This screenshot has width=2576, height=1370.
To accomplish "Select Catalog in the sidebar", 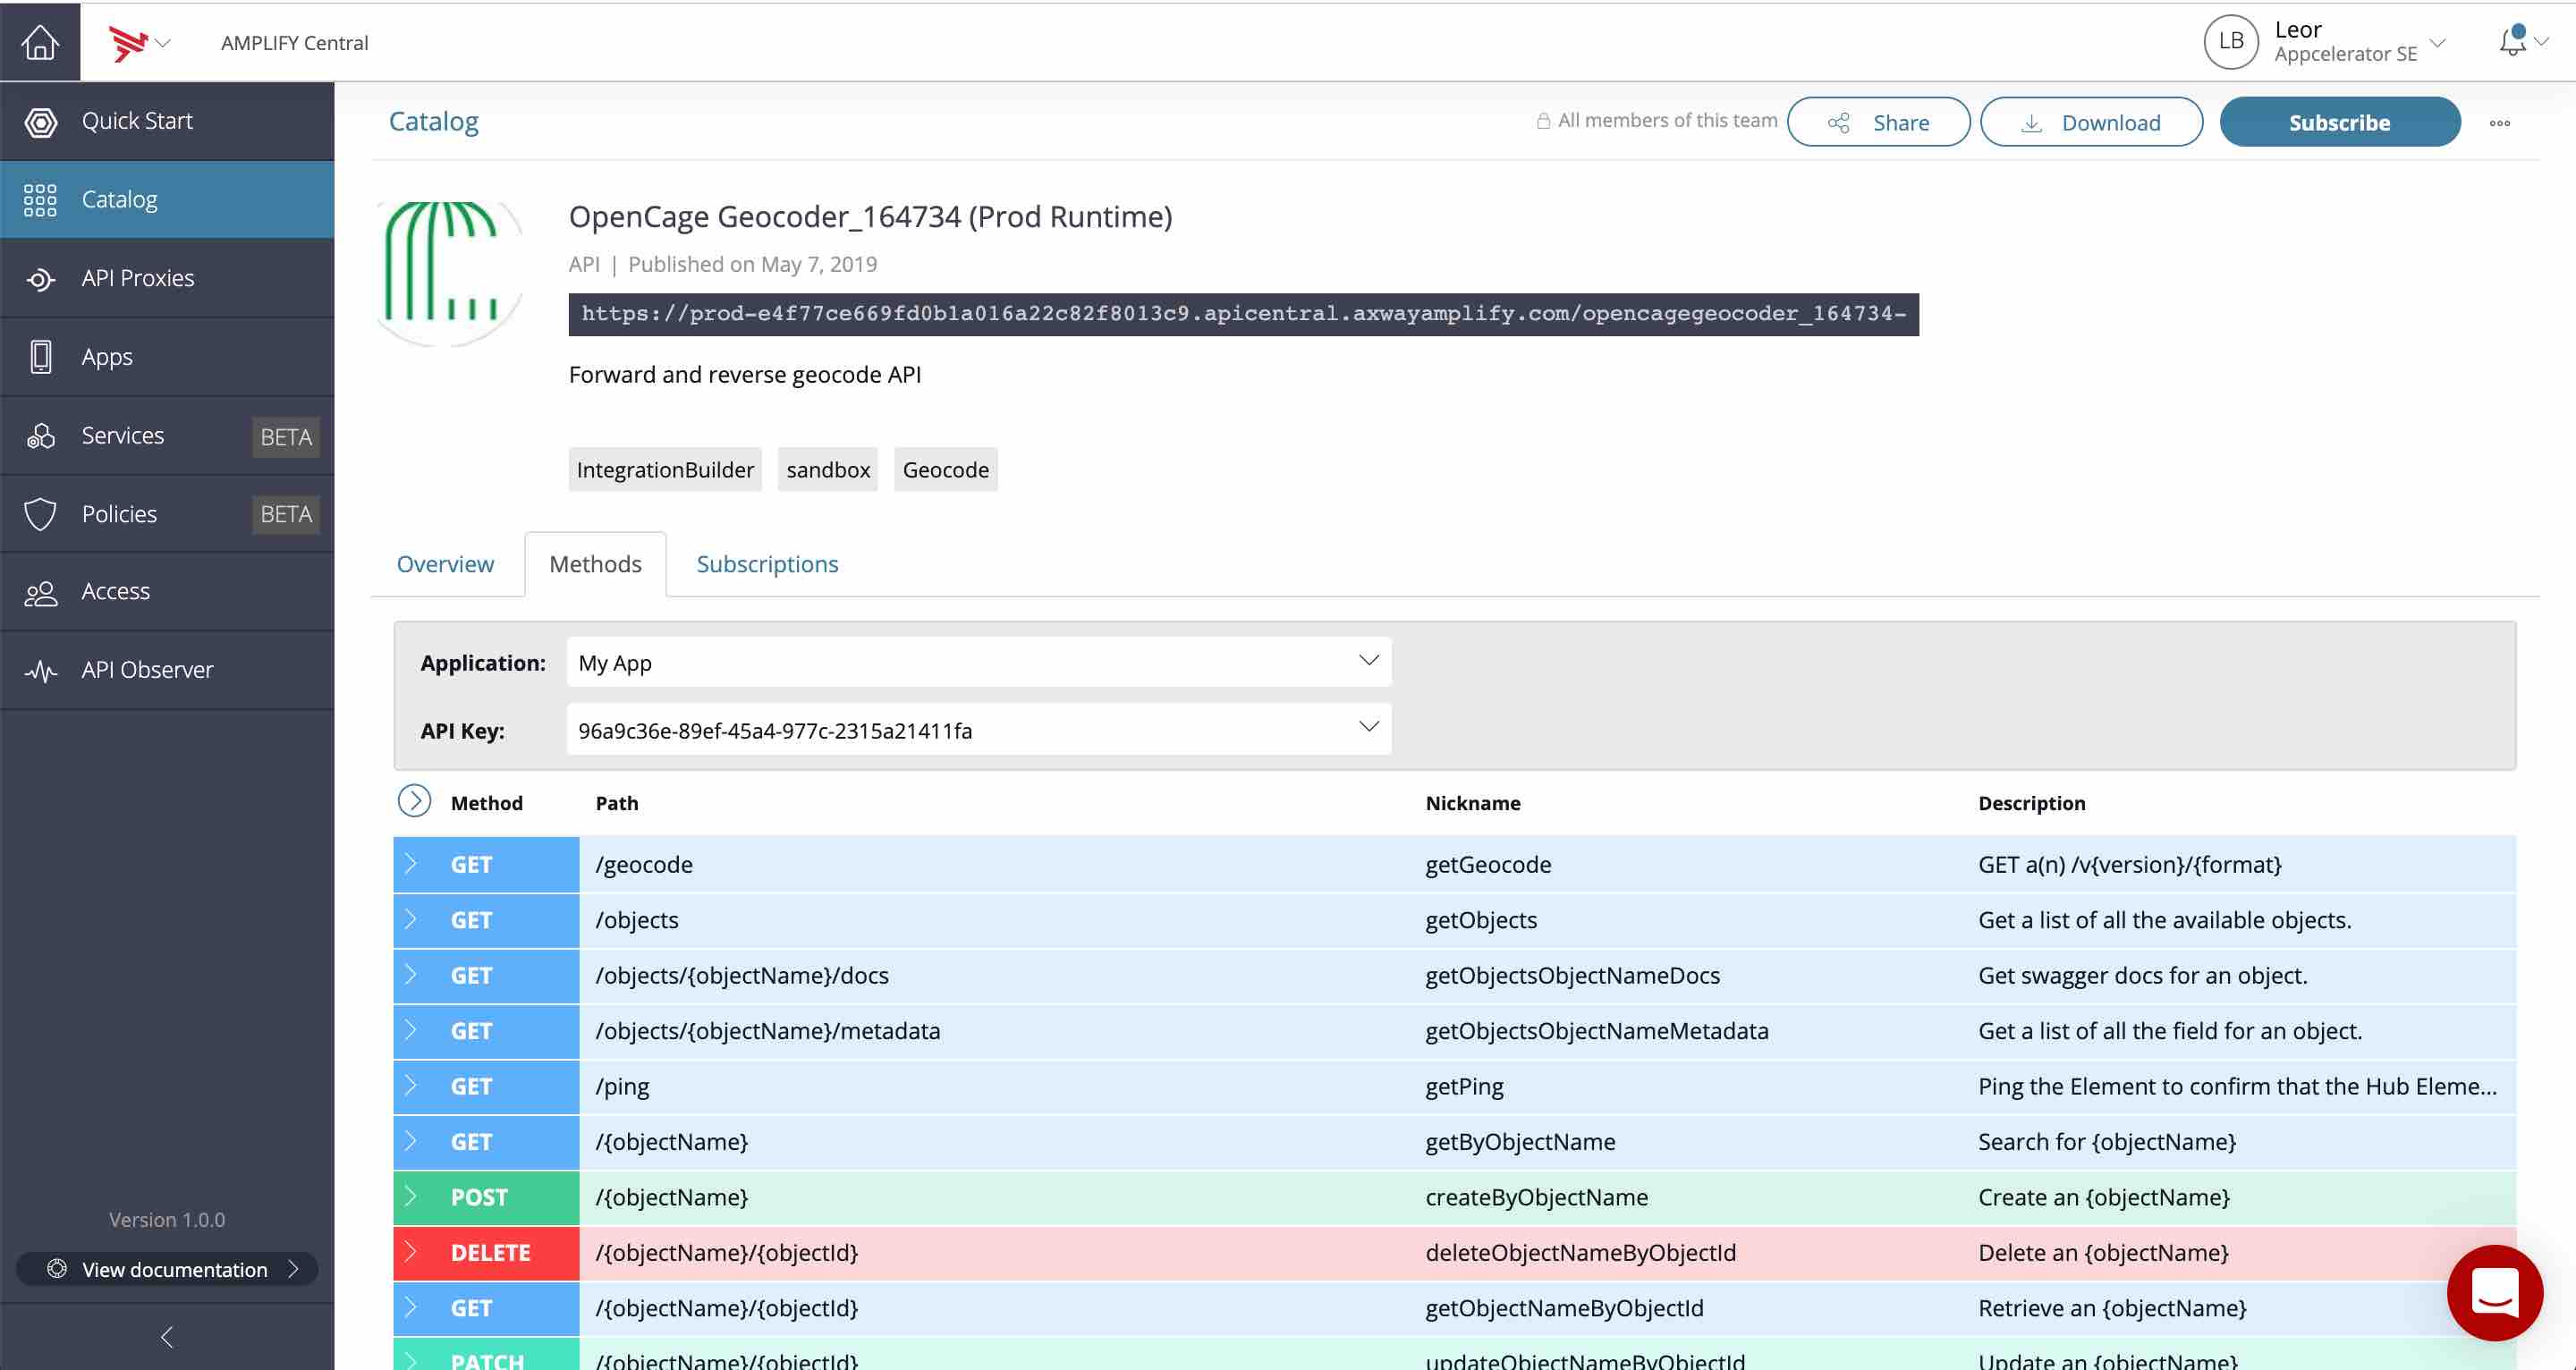I will click(167, 199).
